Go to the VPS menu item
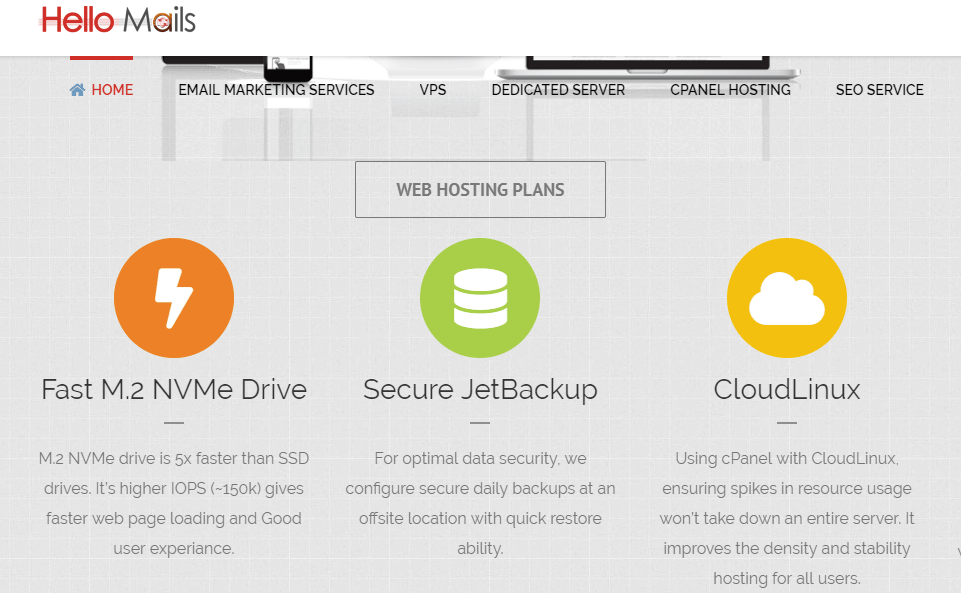This screenshot has height=593, width=961. coord(433,90)
